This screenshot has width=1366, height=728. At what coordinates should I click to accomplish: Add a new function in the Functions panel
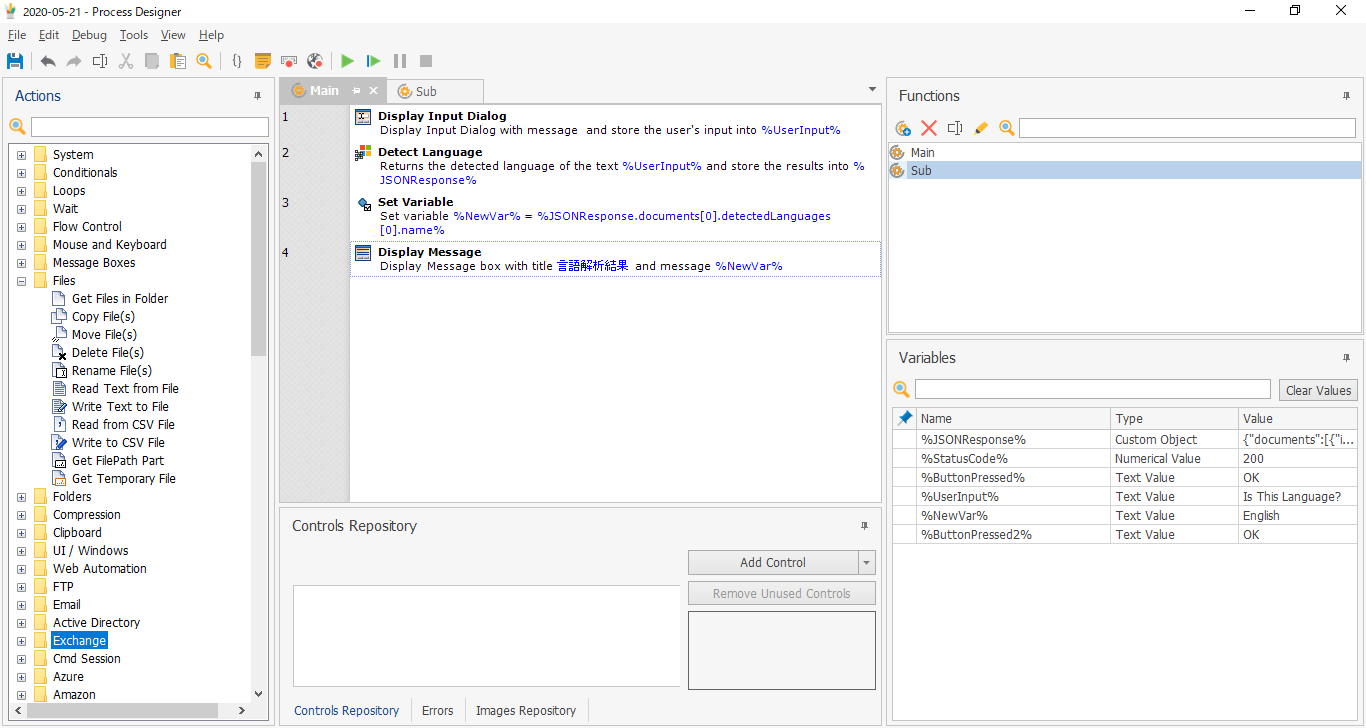tap(902, 128)
